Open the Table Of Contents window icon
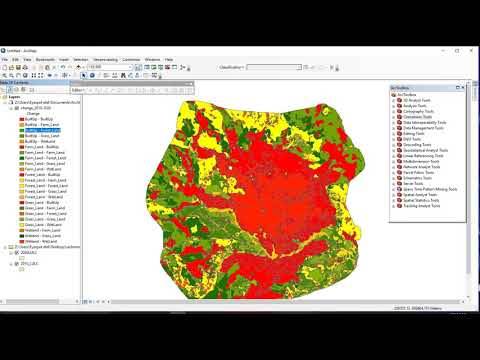The width and height of the screenshot is (480, 360). click(147, 67)
